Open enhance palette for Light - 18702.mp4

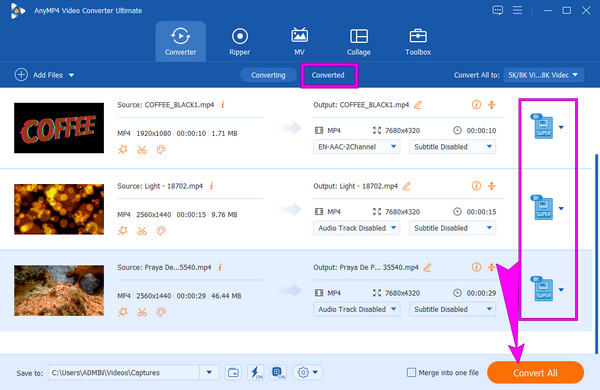(x=161, y=231)
